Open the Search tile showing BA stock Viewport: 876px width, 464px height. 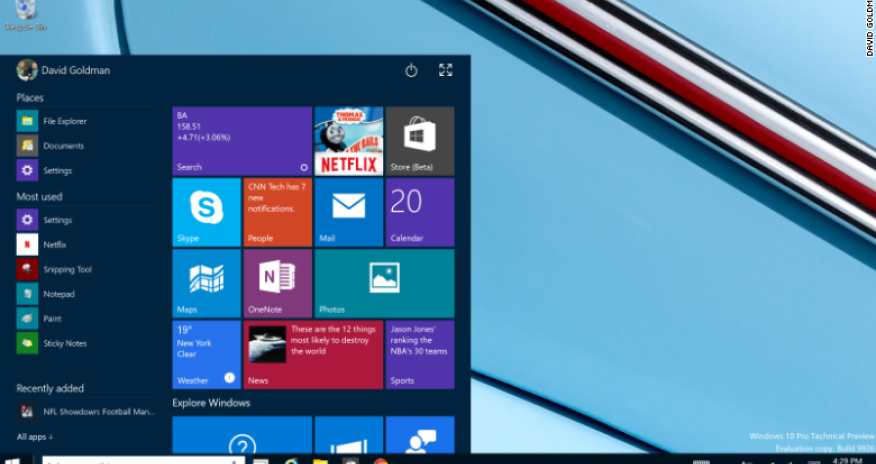[242, 141]
